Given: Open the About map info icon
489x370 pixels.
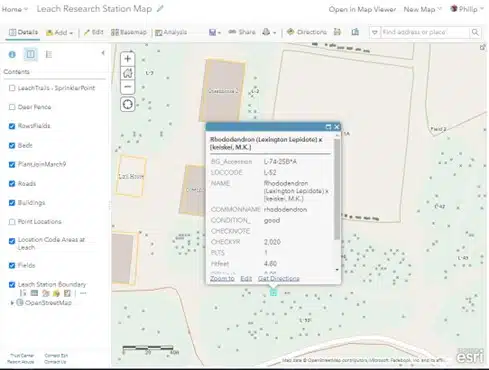Looking at the screenshot, I should click(x=12, y=54).
